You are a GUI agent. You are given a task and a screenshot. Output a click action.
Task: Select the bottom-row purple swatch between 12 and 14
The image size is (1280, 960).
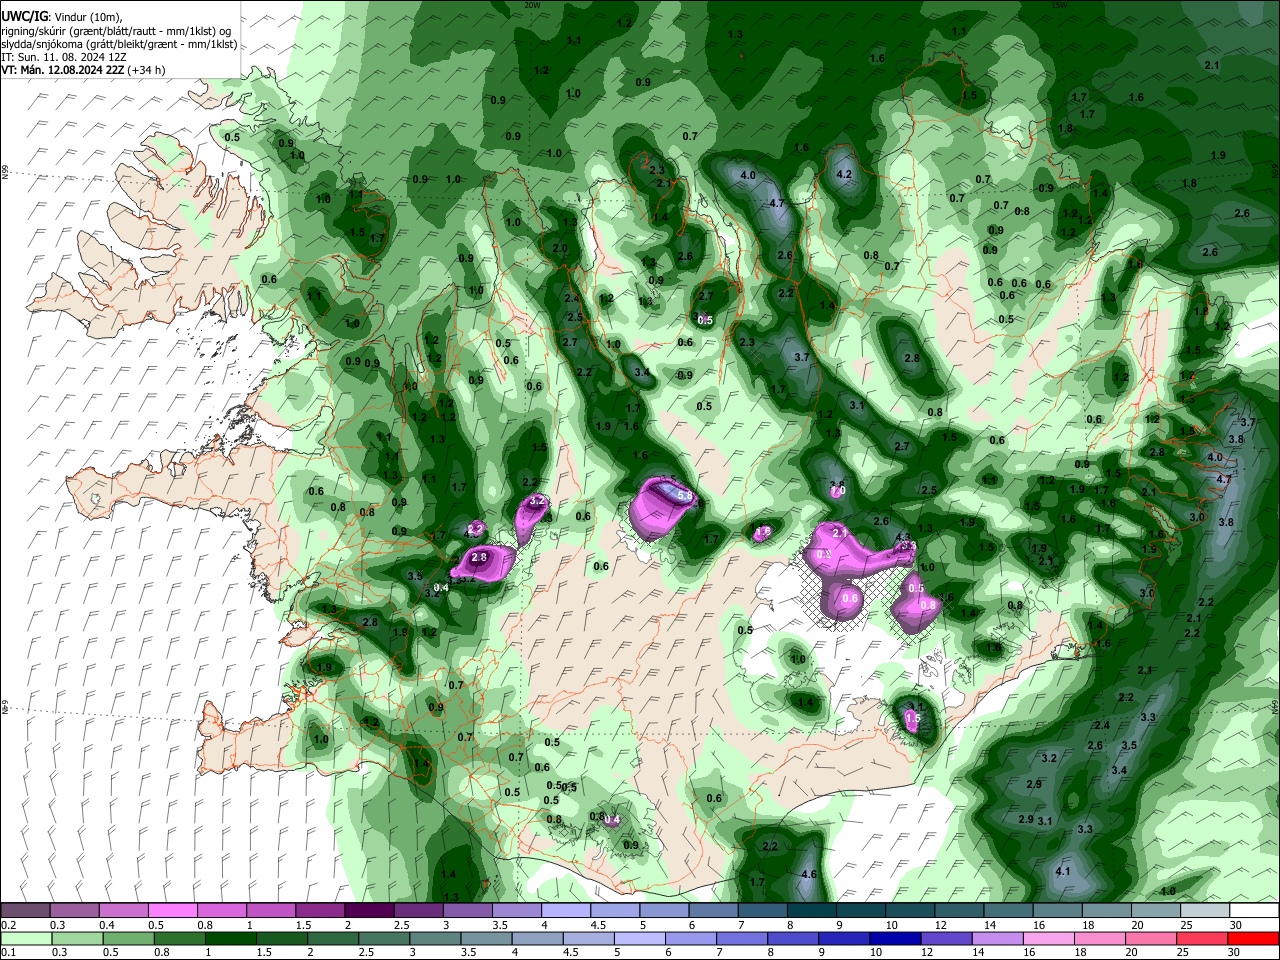click(x=947, y=938)
